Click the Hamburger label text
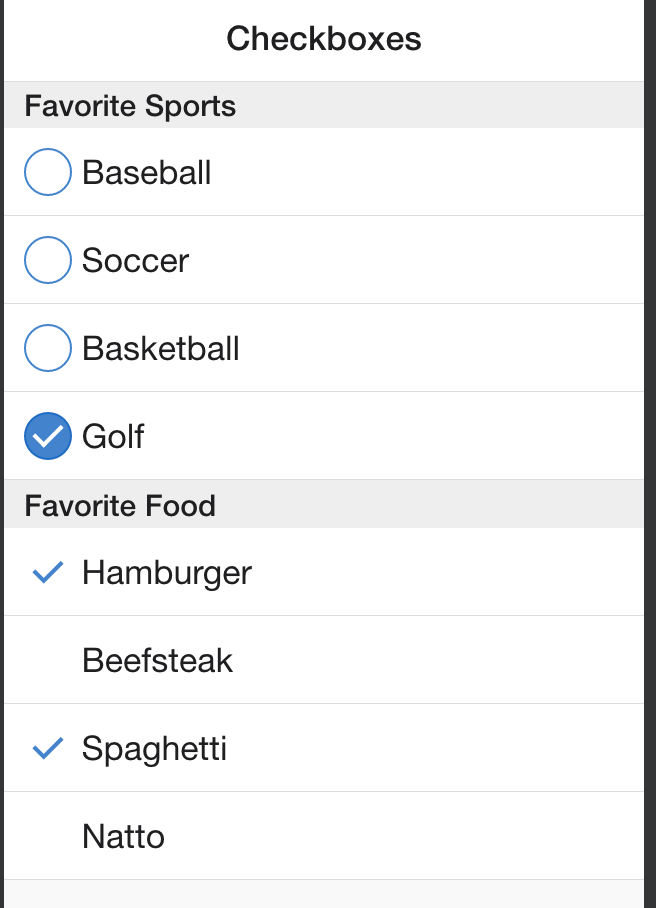Screen dimensions: 656x908 tap(167, 573)
